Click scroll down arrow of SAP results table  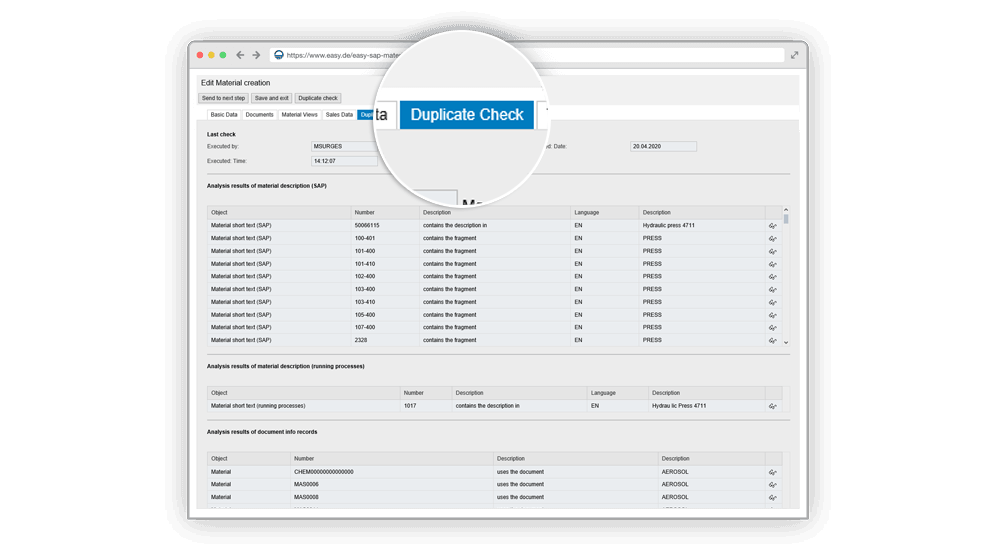click(x=786, y=343)
